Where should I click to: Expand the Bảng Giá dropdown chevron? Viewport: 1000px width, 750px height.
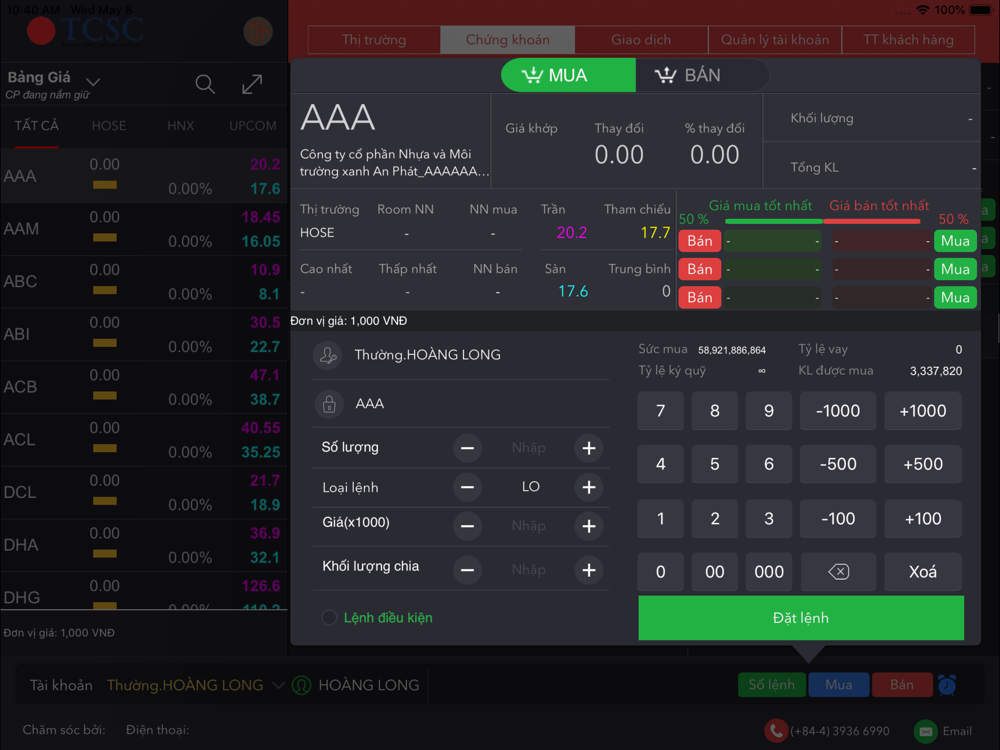pyautogui.click(x=93, y=82)
